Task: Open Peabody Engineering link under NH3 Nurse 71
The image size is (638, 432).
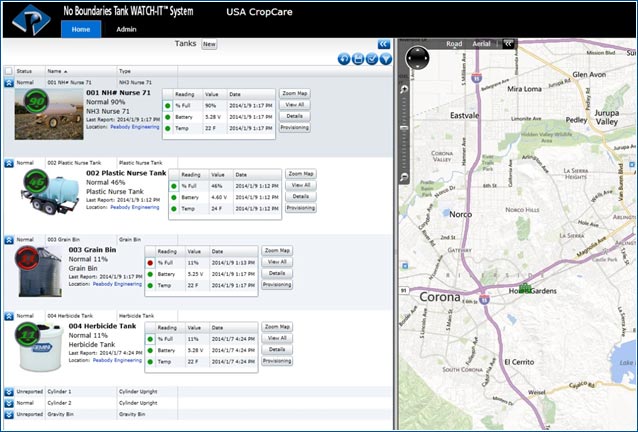Action: pos(135,127)
